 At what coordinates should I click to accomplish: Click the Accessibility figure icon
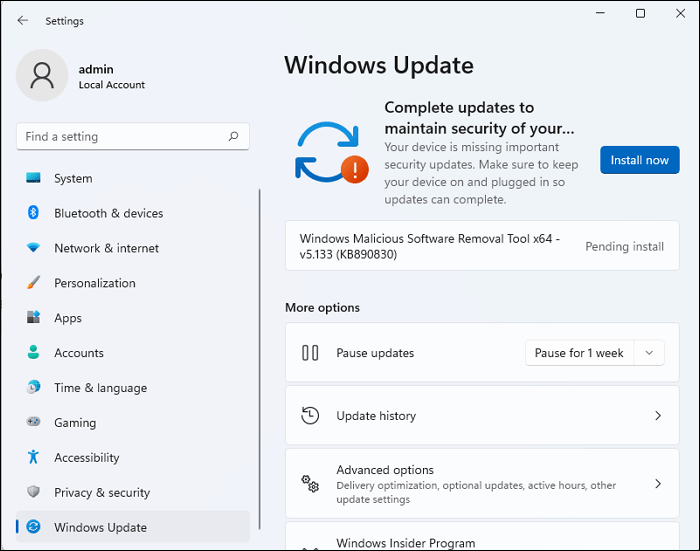click(x=34, y=458)
